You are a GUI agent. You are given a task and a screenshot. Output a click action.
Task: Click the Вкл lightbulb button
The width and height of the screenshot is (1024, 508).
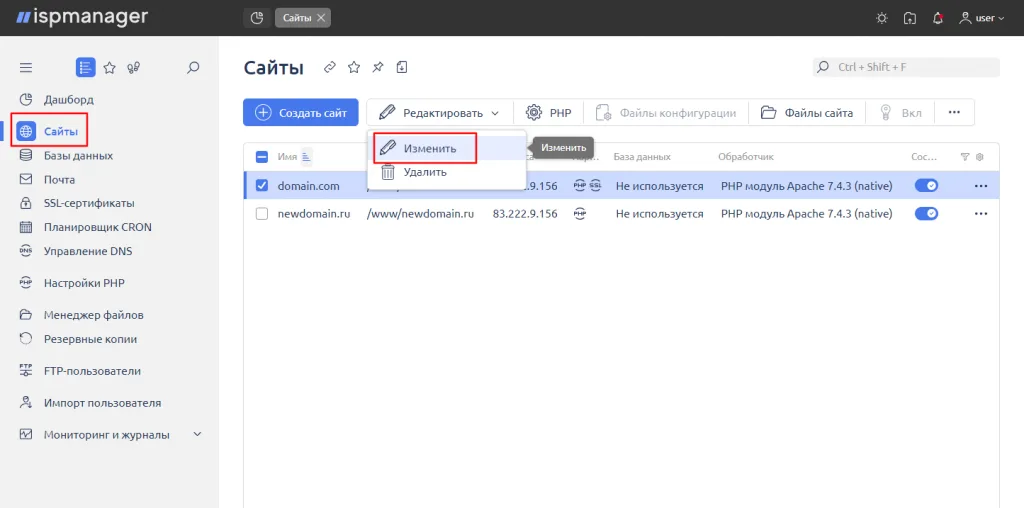pyautogui.click(x=901, y=112)
